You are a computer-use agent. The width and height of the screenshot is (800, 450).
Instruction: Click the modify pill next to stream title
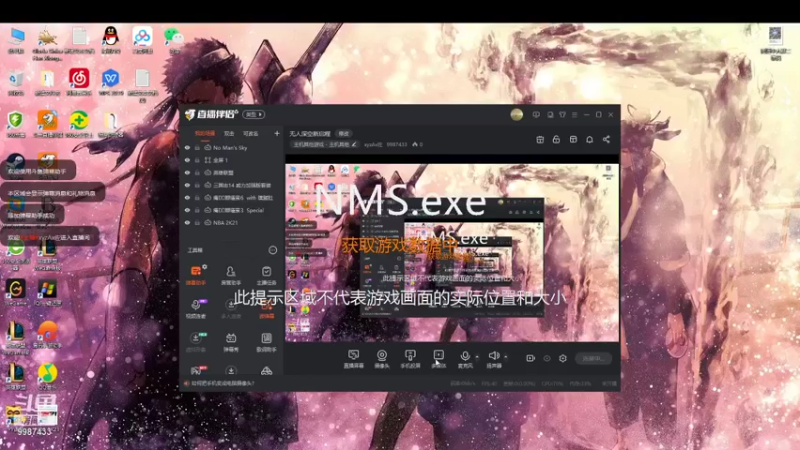344,134
